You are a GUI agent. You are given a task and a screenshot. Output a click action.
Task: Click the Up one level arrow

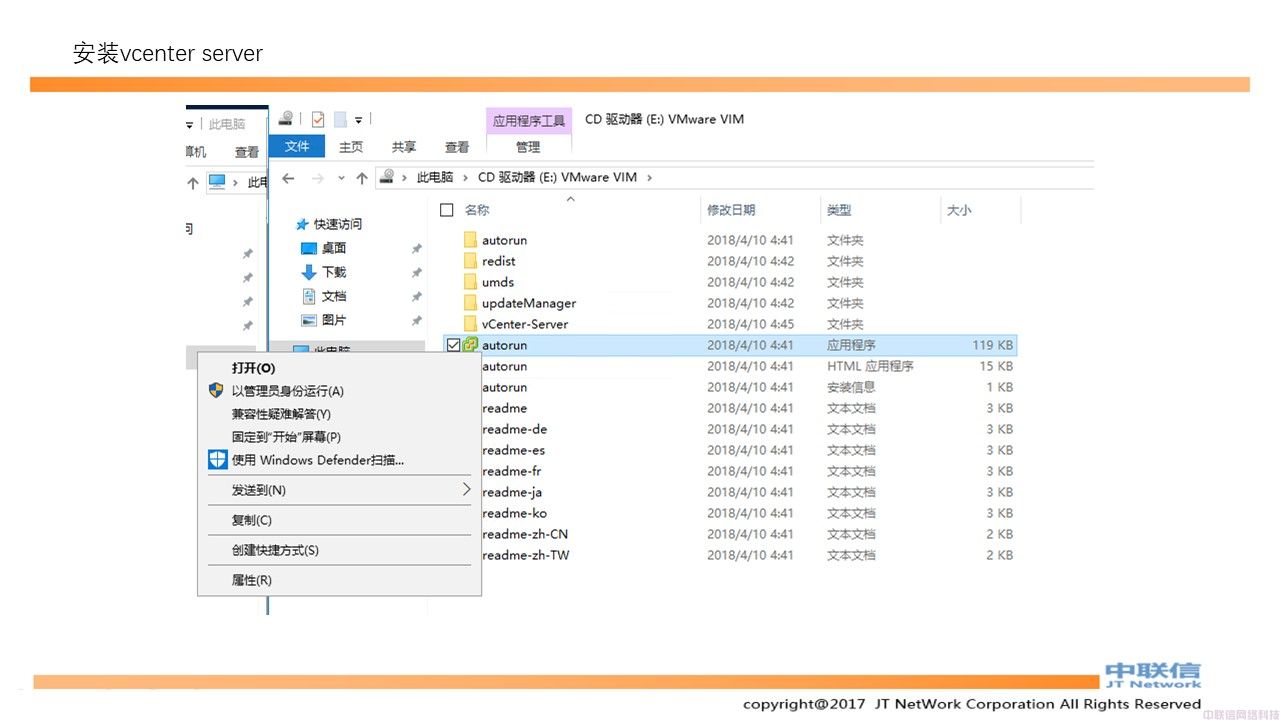pyautogui.click(x=361, y=178)
